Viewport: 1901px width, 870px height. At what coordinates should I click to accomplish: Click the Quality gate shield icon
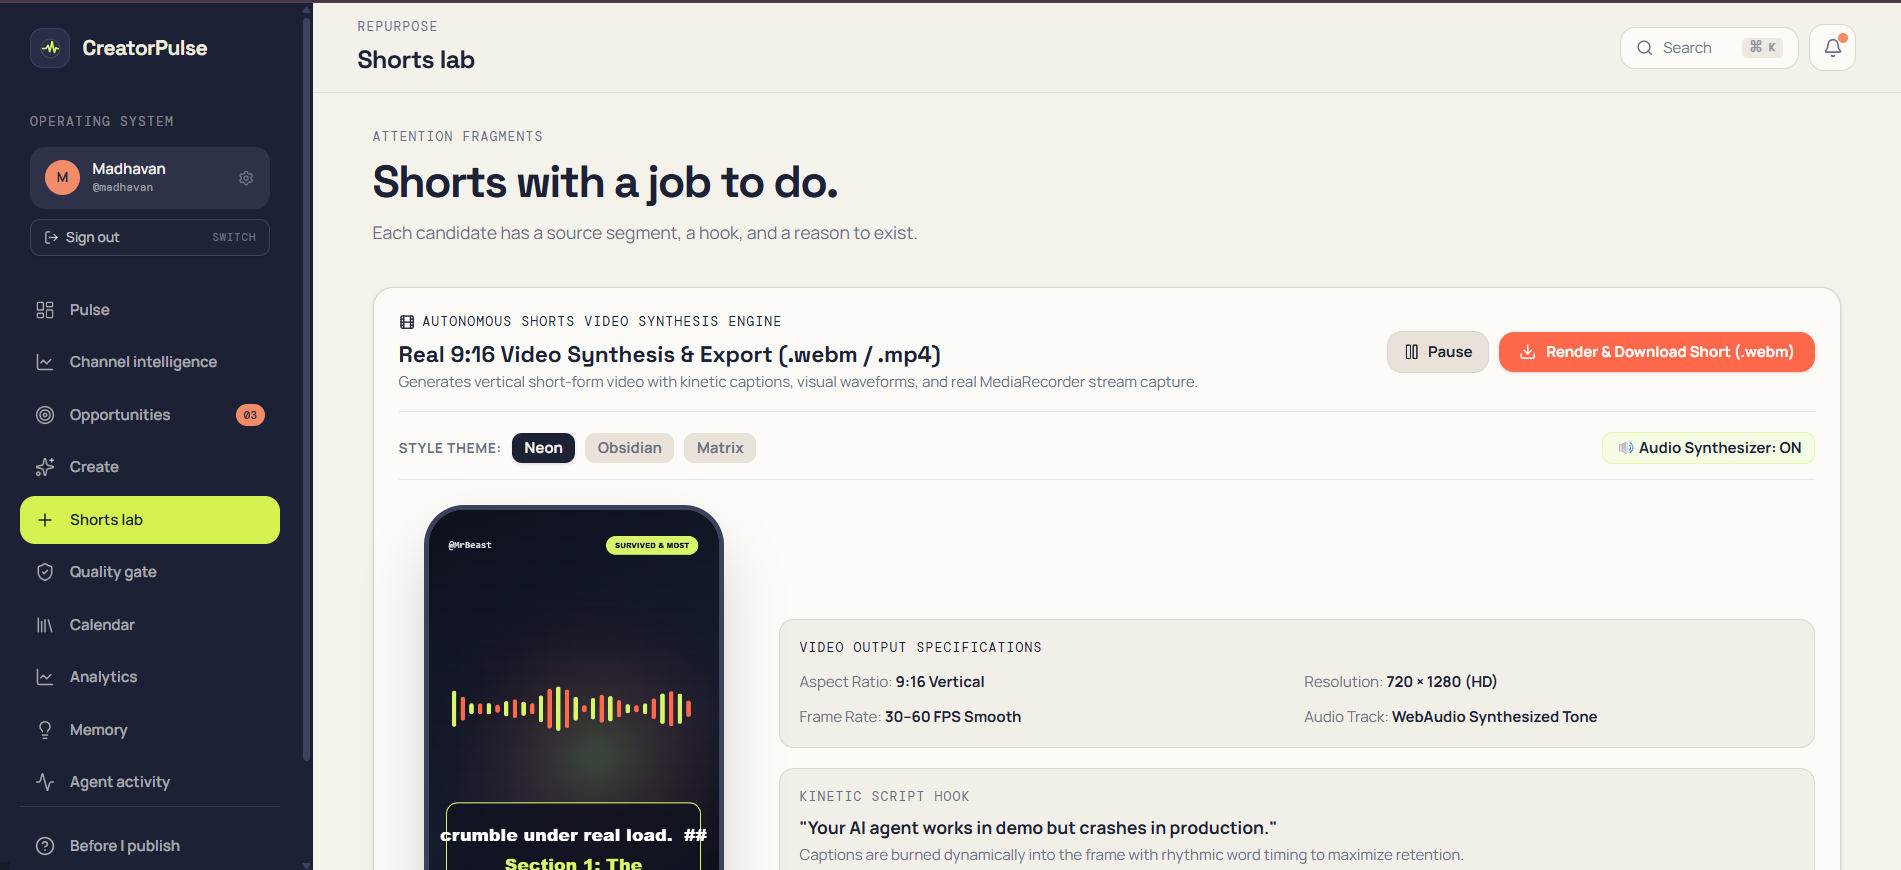pos(45,572)
